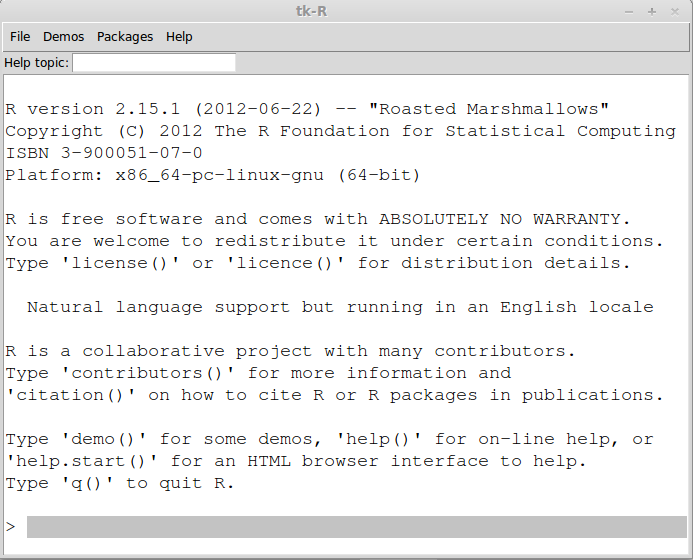The width and height of the screenshot is (693, 560).
Task: Open the Help menu
Action: 179,37
